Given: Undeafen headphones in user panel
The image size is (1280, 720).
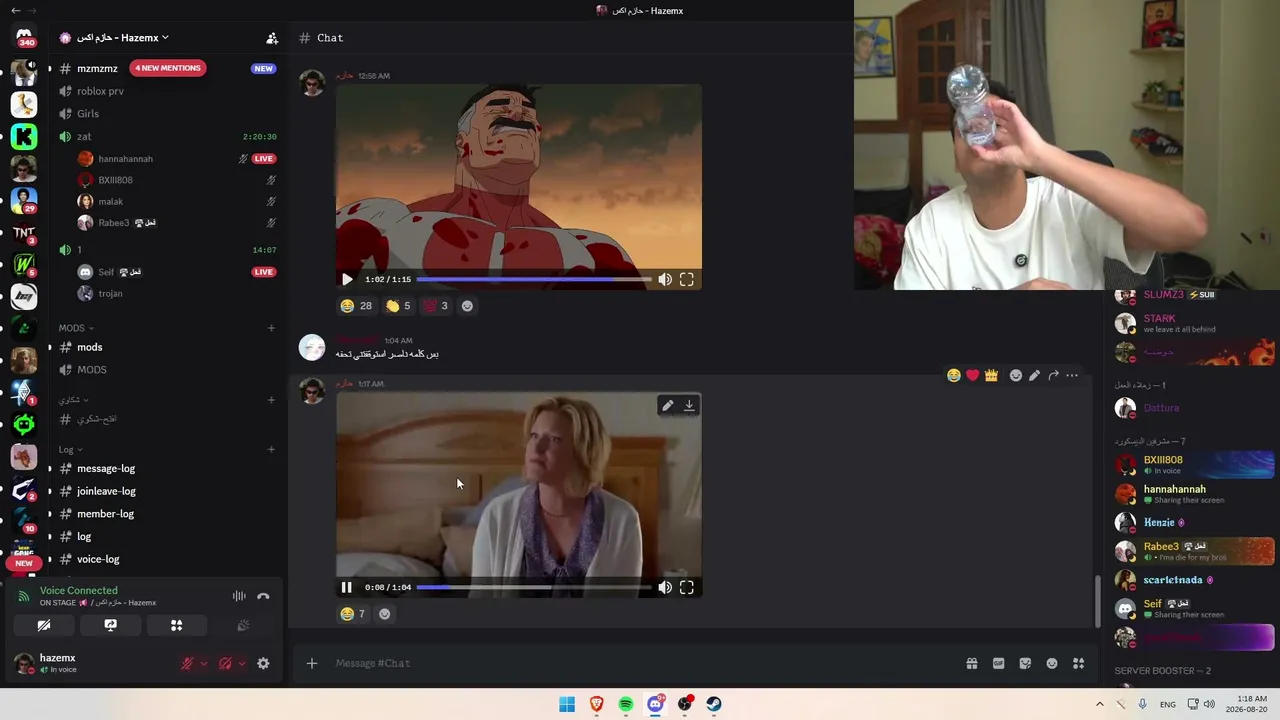Looking at the screenshot, I should coord(226,663).
